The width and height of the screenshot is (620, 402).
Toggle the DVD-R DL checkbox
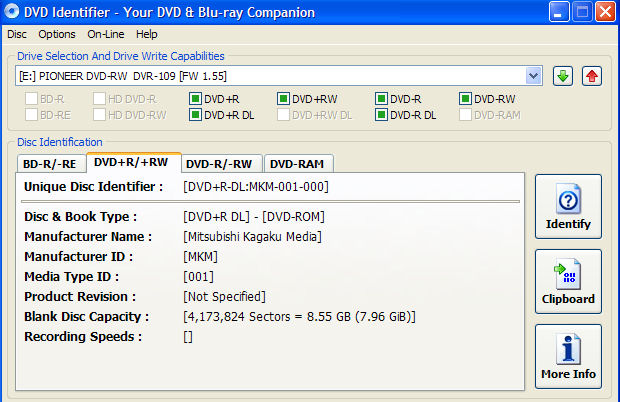(x=381, y=115)
